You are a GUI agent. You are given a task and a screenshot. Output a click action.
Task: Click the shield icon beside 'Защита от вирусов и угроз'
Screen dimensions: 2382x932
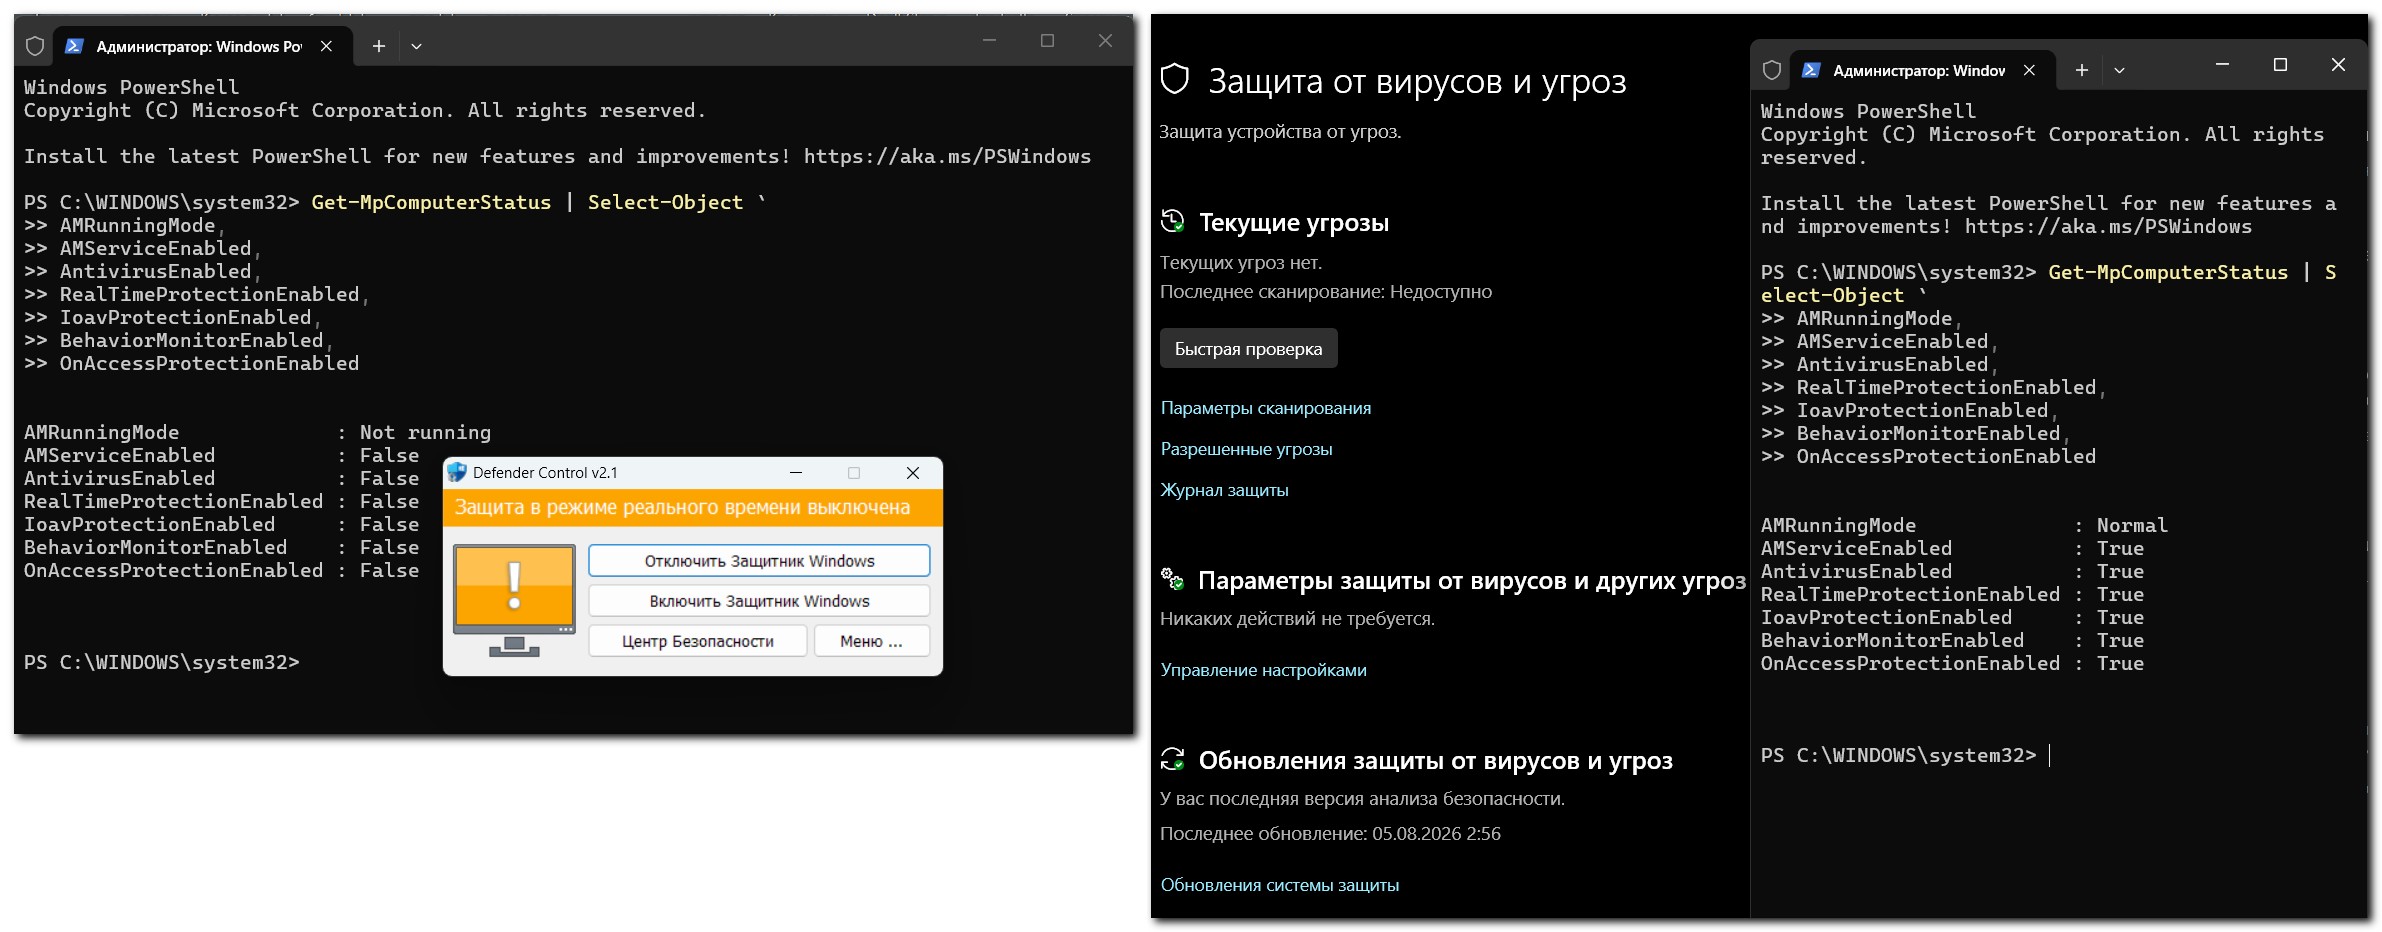[1175, 79]
